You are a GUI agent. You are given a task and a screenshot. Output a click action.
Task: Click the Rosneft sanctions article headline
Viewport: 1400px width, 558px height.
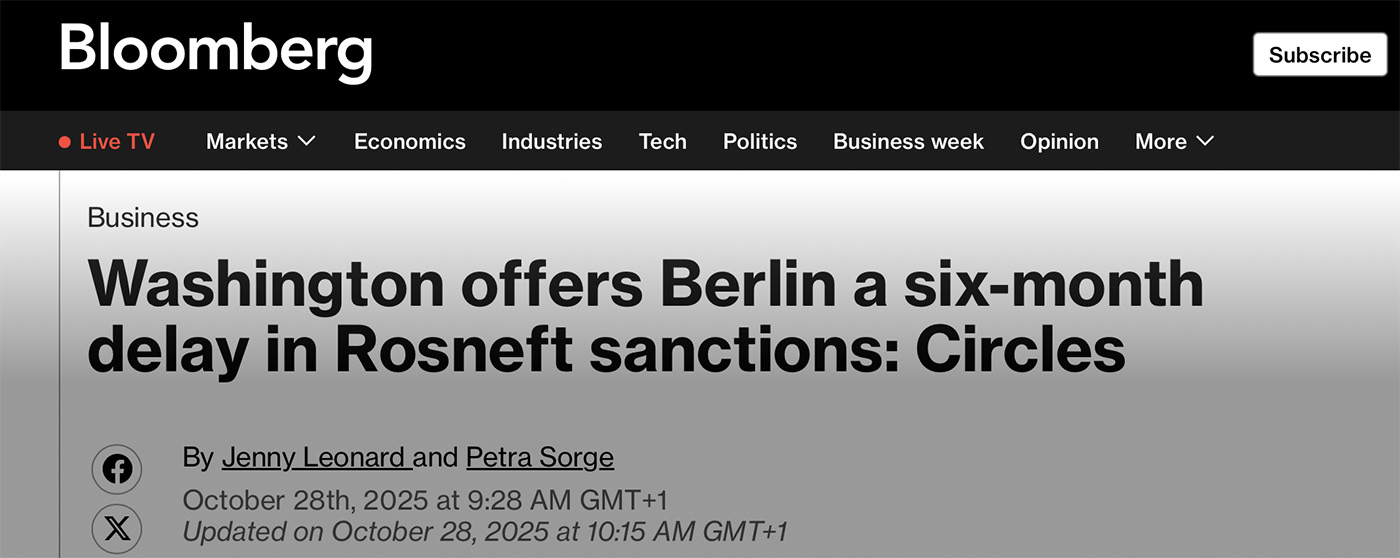point(645,316)
